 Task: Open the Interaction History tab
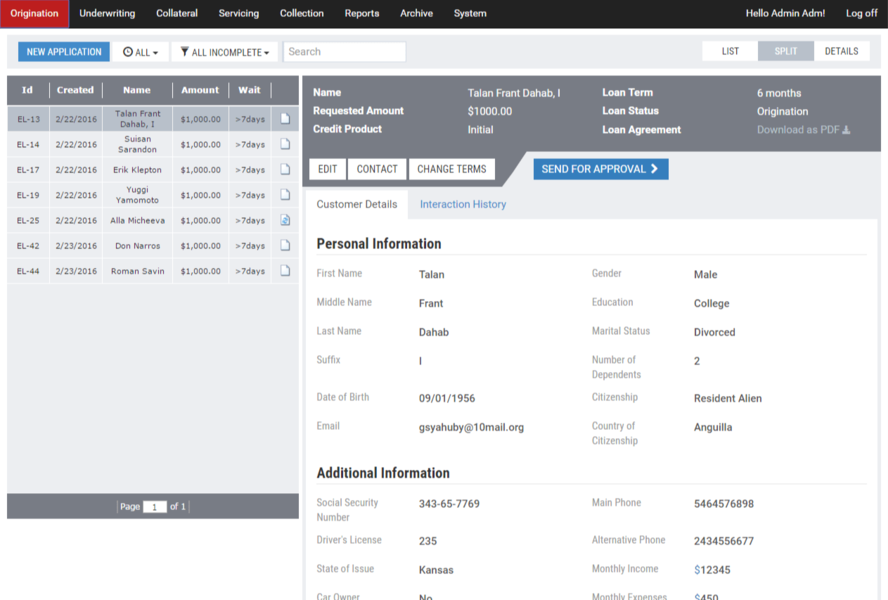463,204
